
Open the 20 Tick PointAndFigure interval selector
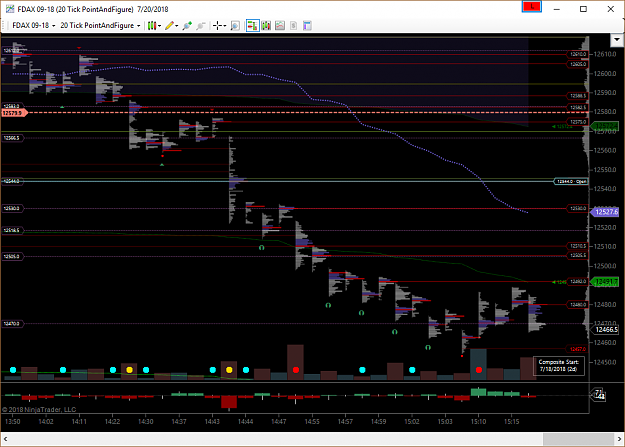pos(100,26)
